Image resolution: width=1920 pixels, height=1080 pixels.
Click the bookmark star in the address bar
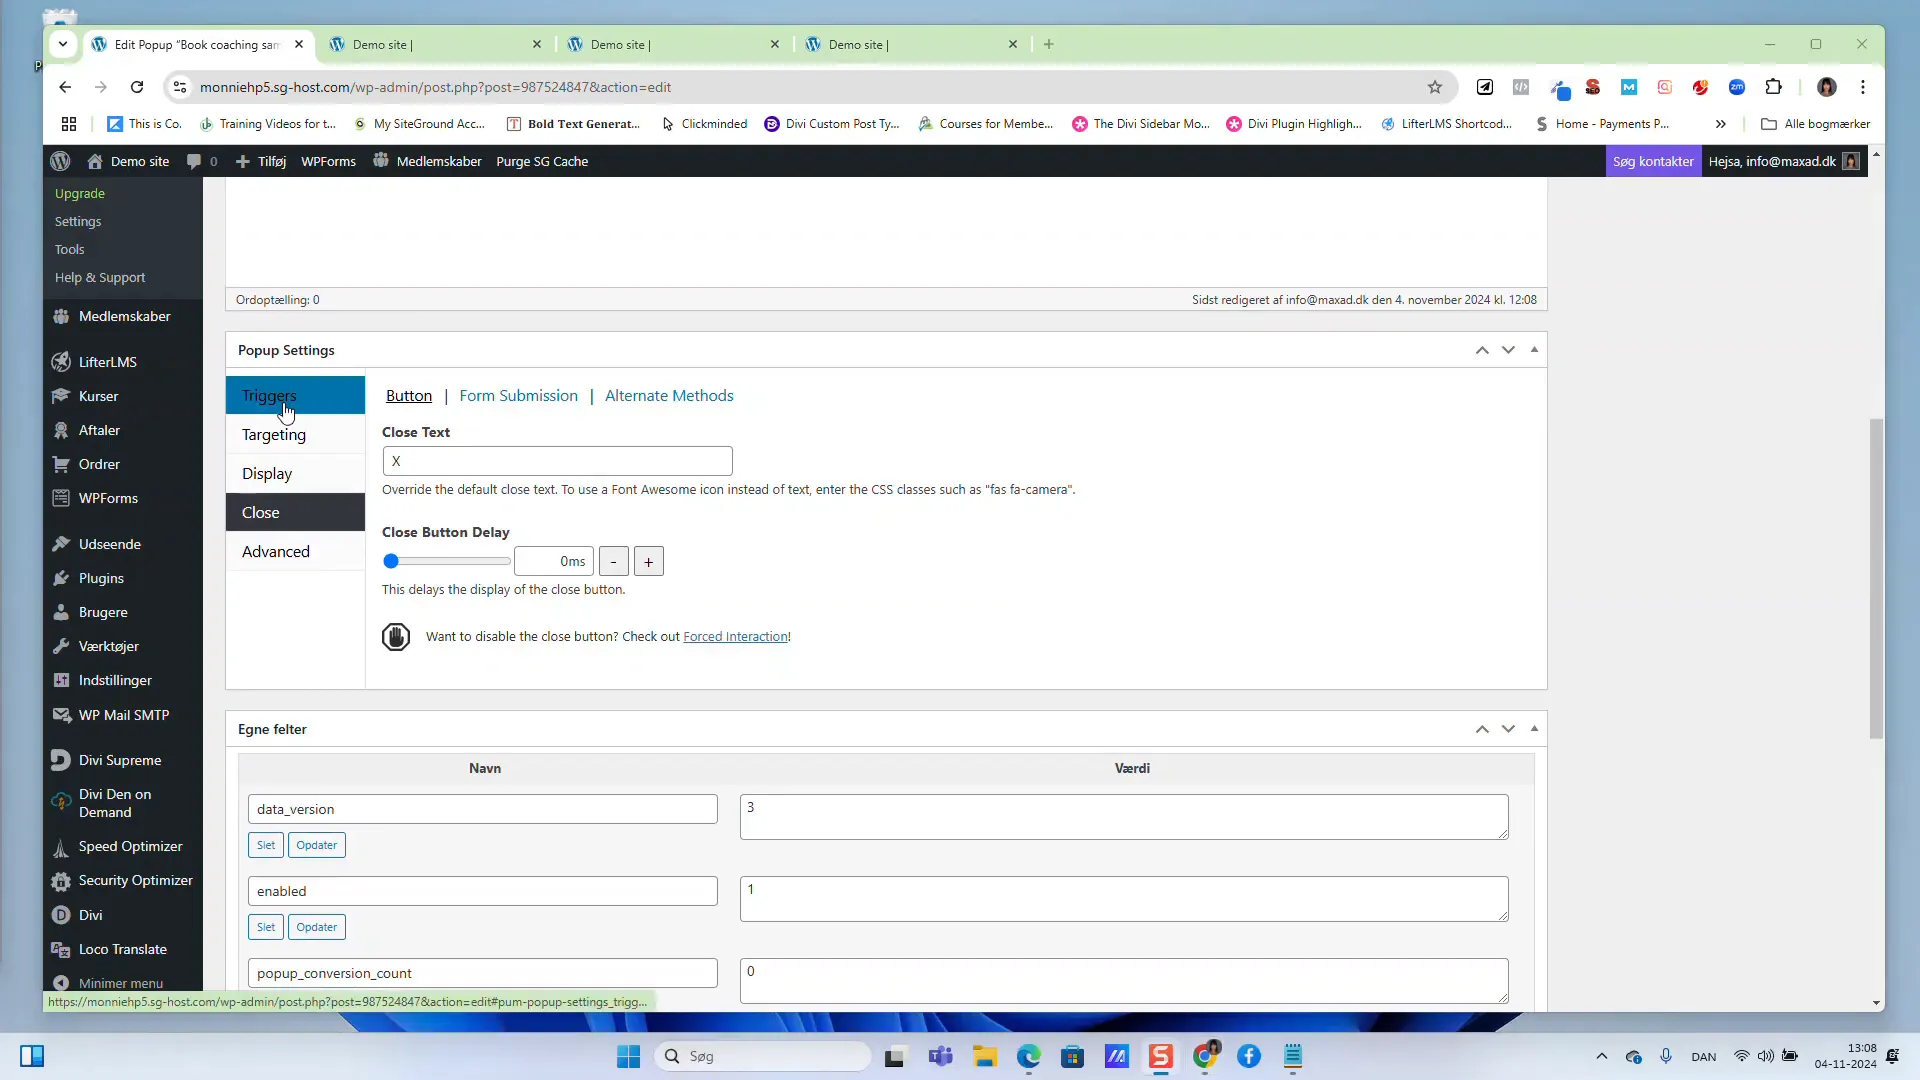click(x=1434, y=87)
